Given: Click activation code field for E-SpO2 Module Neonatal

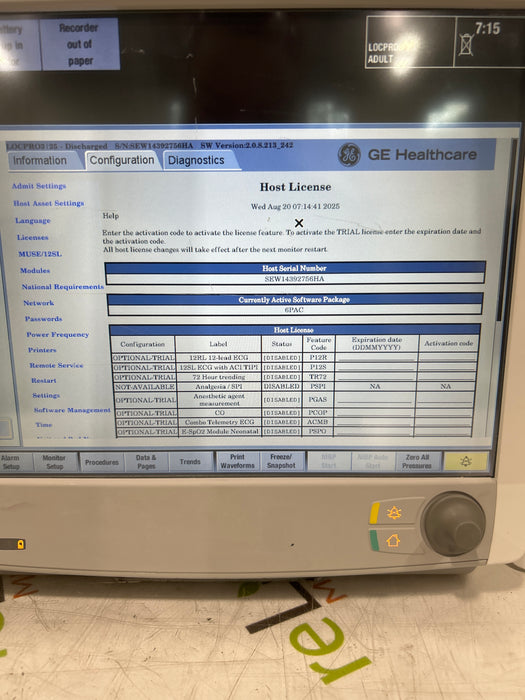Looking at the screenshot, I should pyautogui.click(x=443, y=432).
